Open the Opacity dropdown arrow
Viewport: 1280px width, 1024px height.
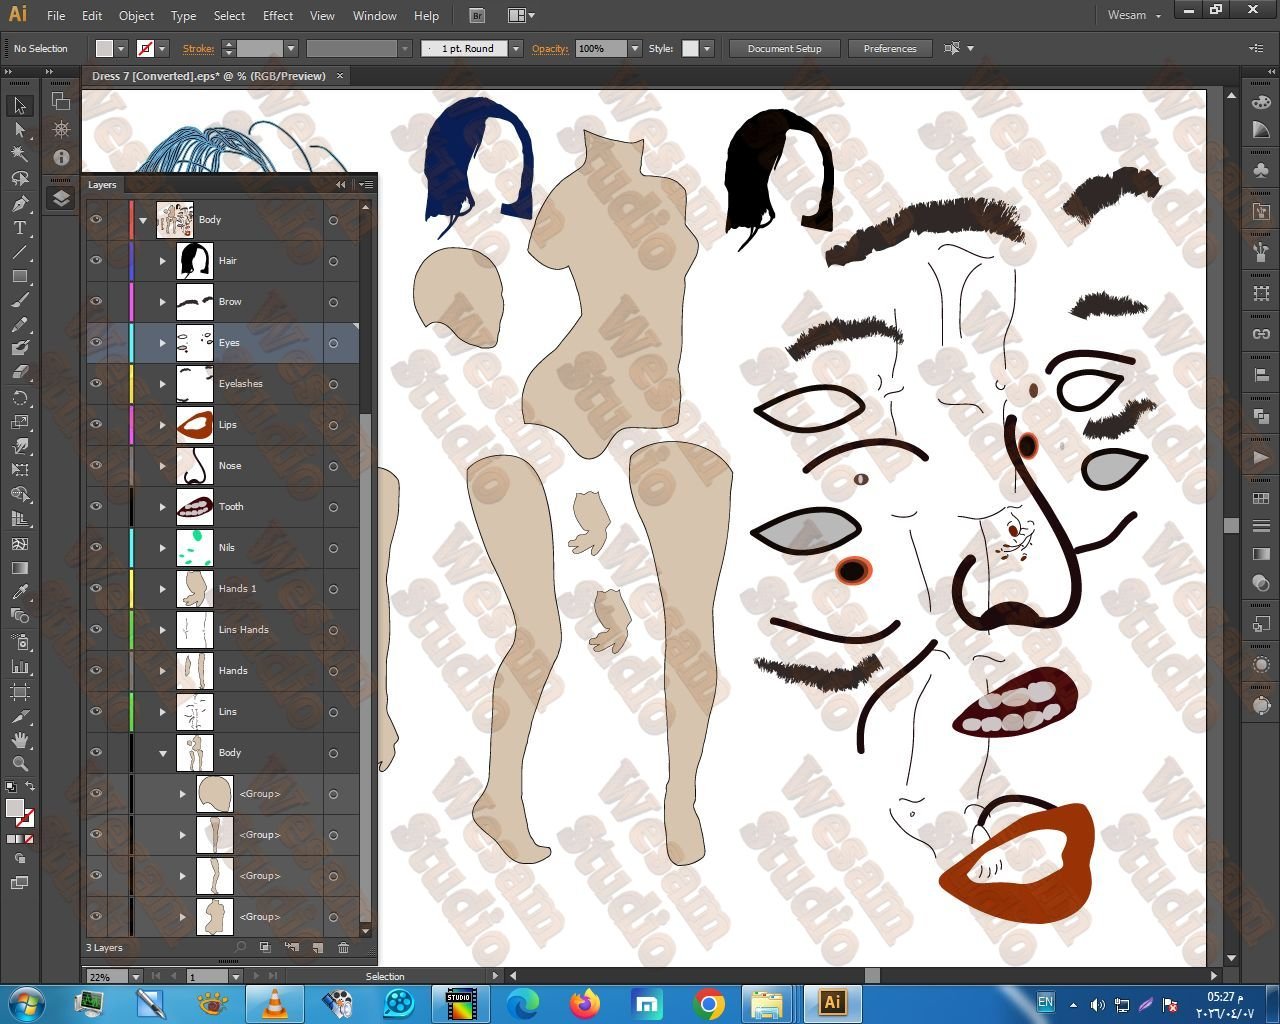634,49
